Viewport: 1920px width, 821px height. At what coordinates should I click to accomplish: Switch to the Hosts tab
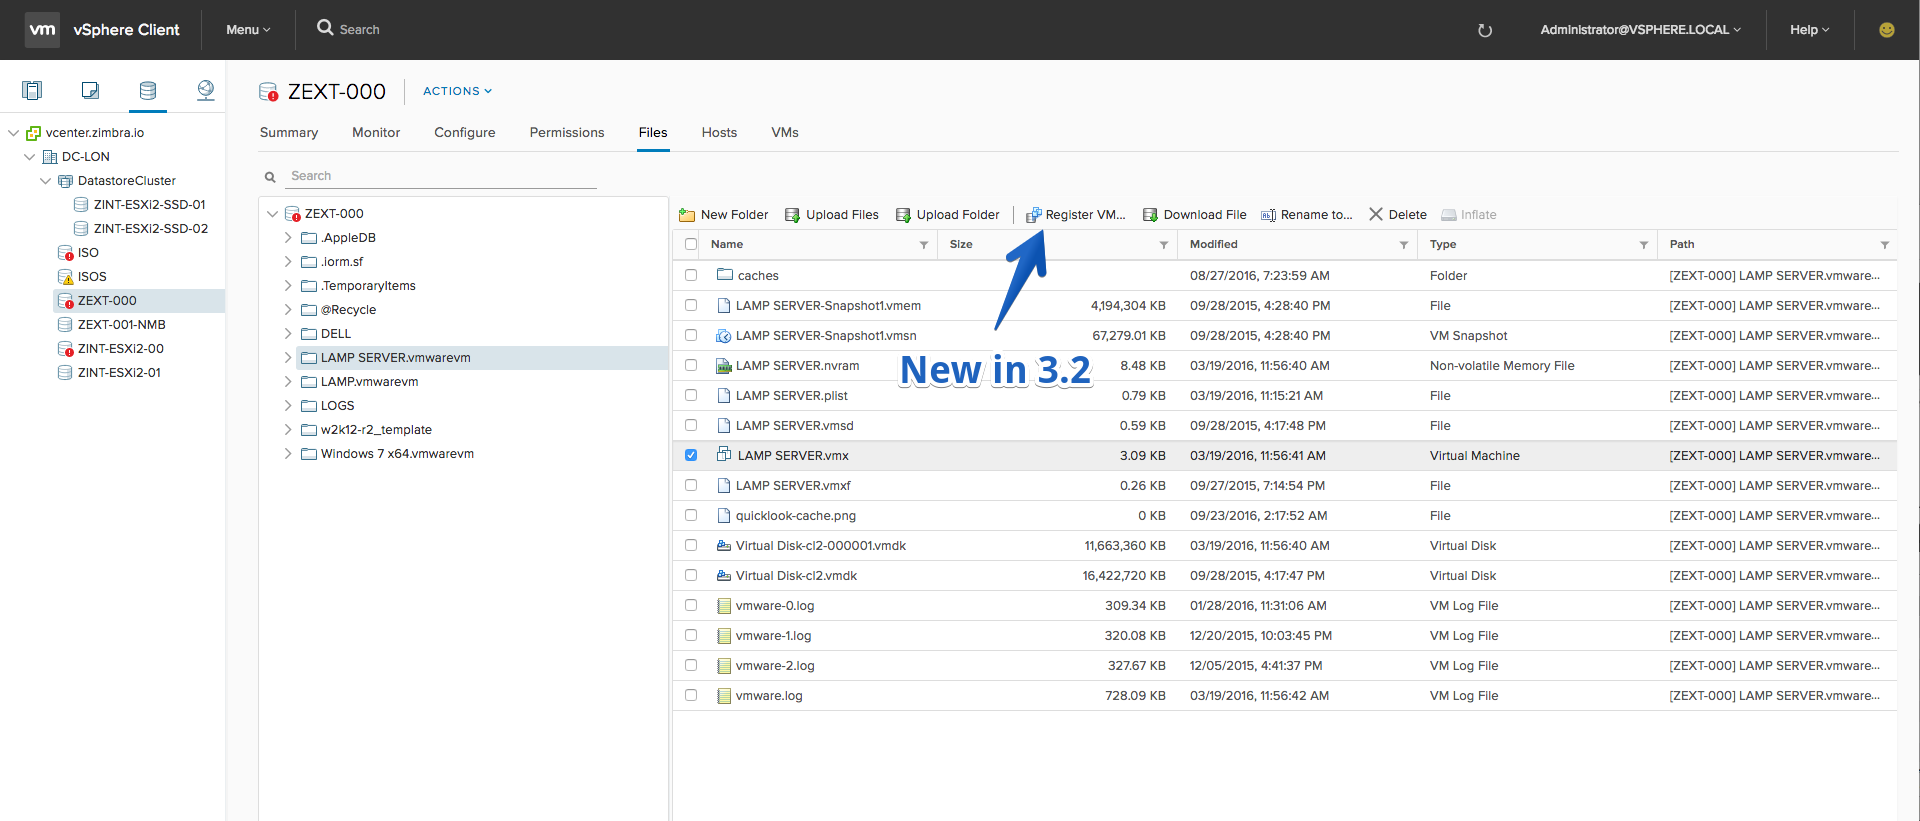pyautogui.click(x=719, y=133)
